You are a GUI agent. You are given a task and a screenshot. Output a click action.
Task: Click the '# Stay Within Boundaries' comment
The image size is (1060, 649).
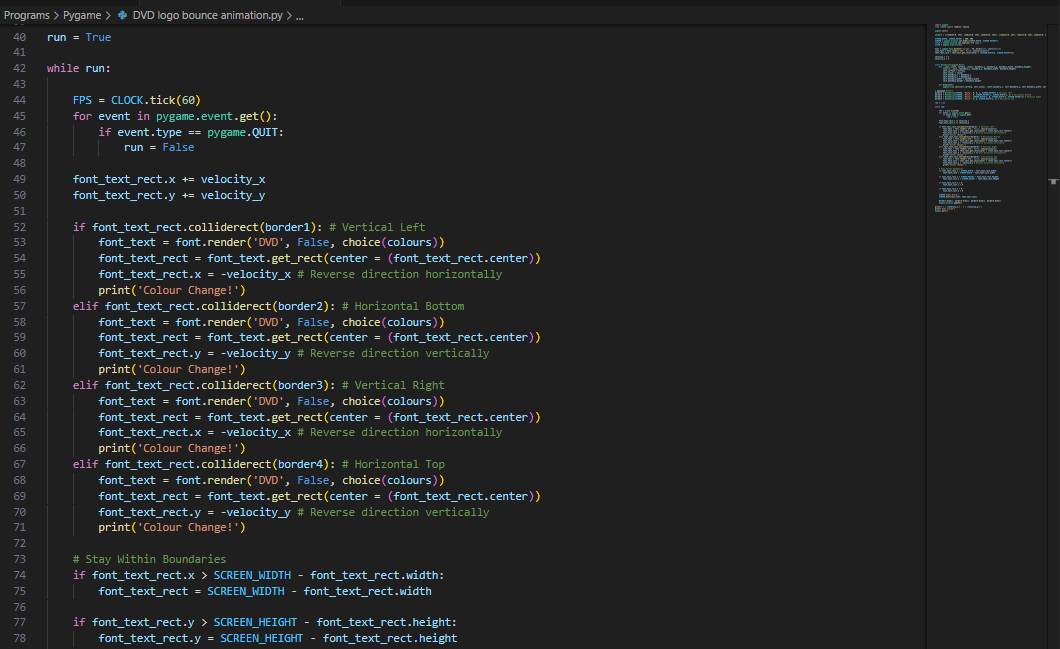[x=149, y=560]
